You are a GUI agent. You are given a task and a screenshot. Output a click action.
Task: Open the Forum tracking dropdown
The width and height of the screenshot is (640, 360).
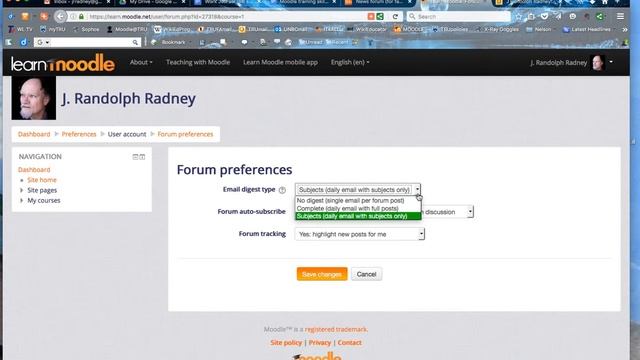[x=360, y=234]
